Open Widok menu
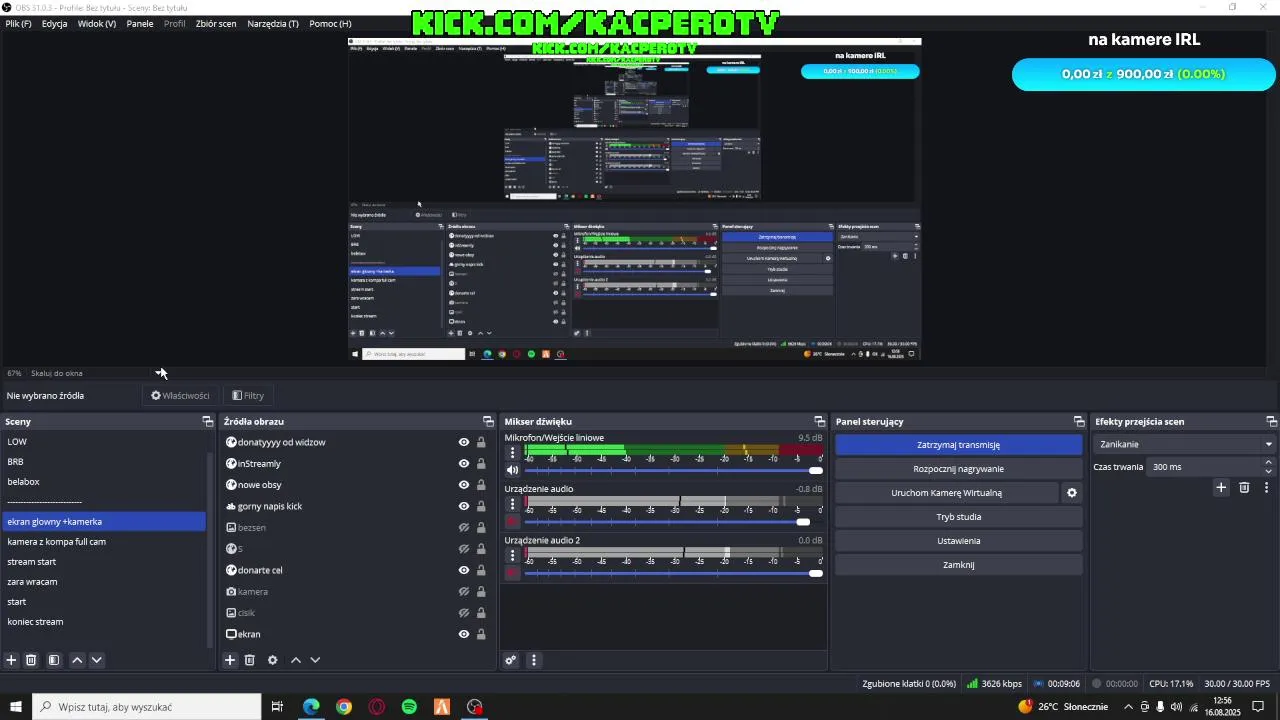This screenshot has height=720, width=1280. click(97, 23)
